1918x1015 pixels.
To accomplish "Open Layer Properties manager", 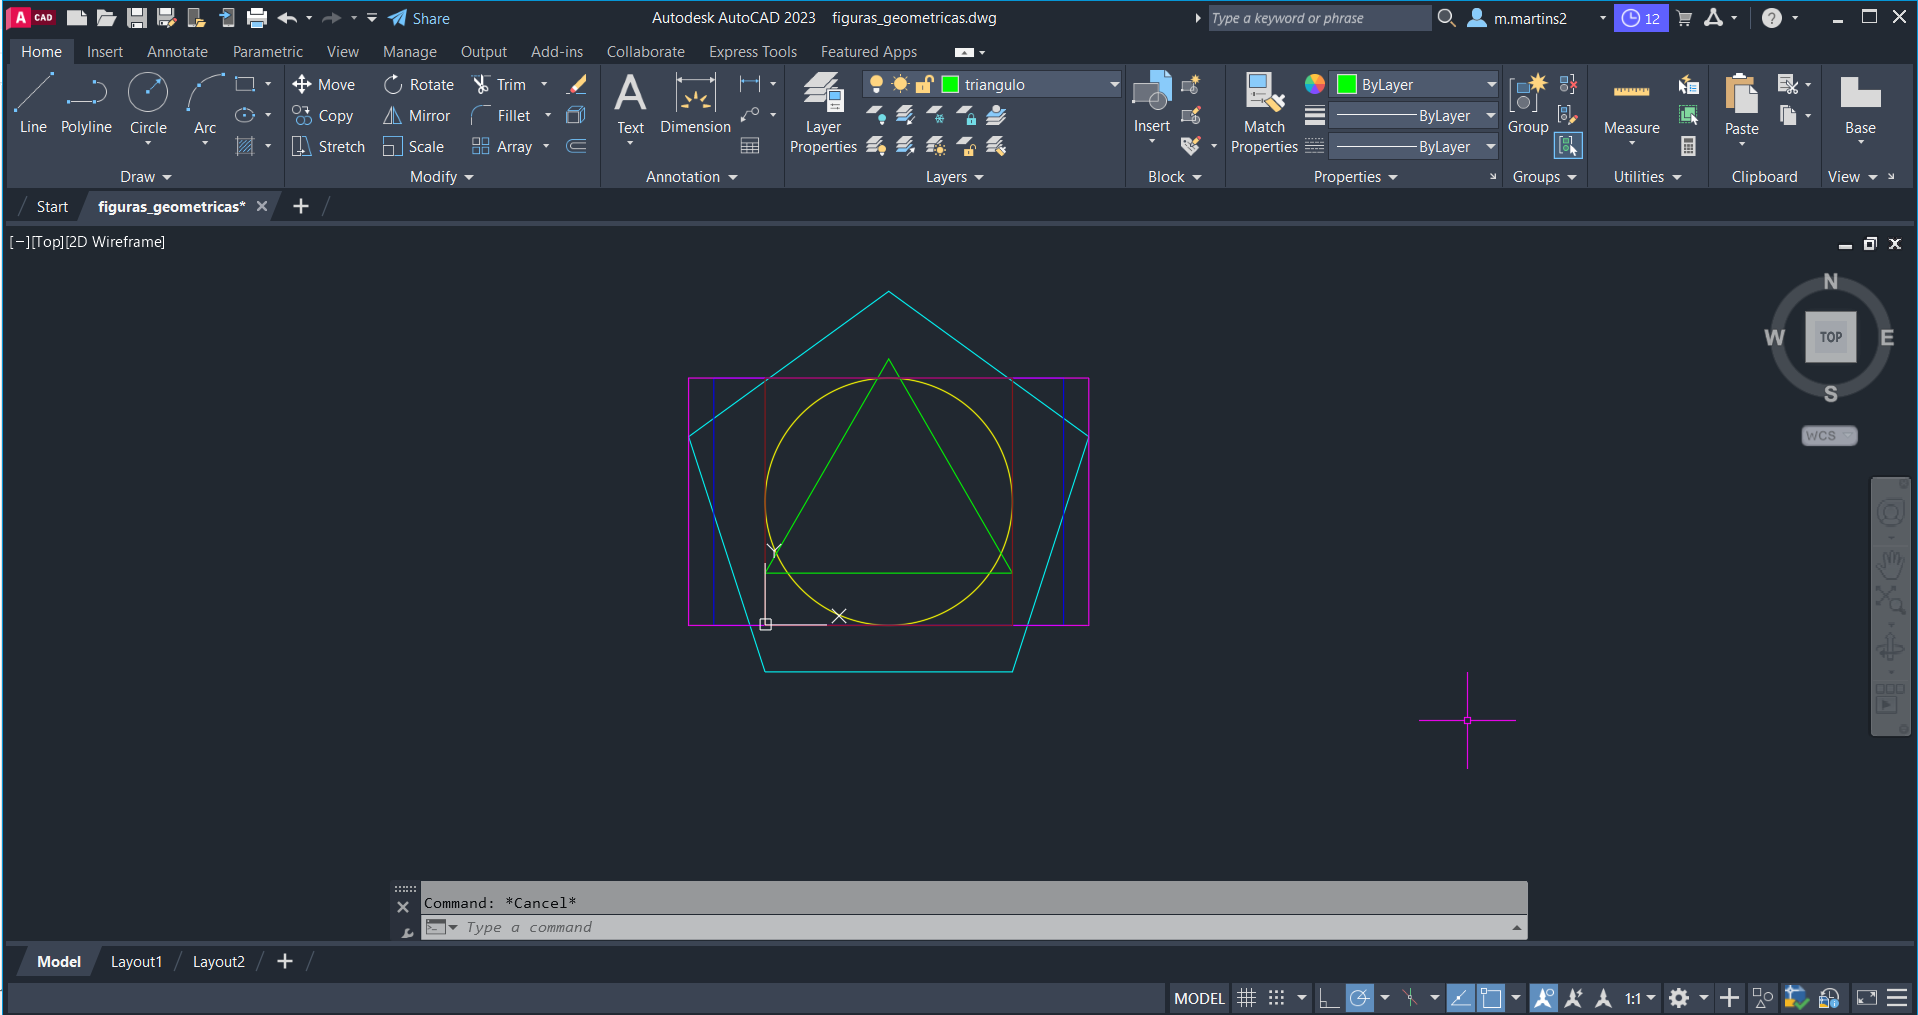I will (x=823, y=114).
